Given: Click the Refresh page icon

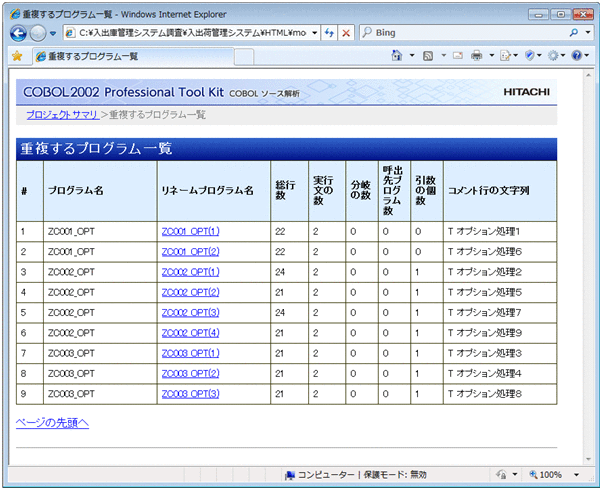Looking at the screenshot, I should click(329, 33).
